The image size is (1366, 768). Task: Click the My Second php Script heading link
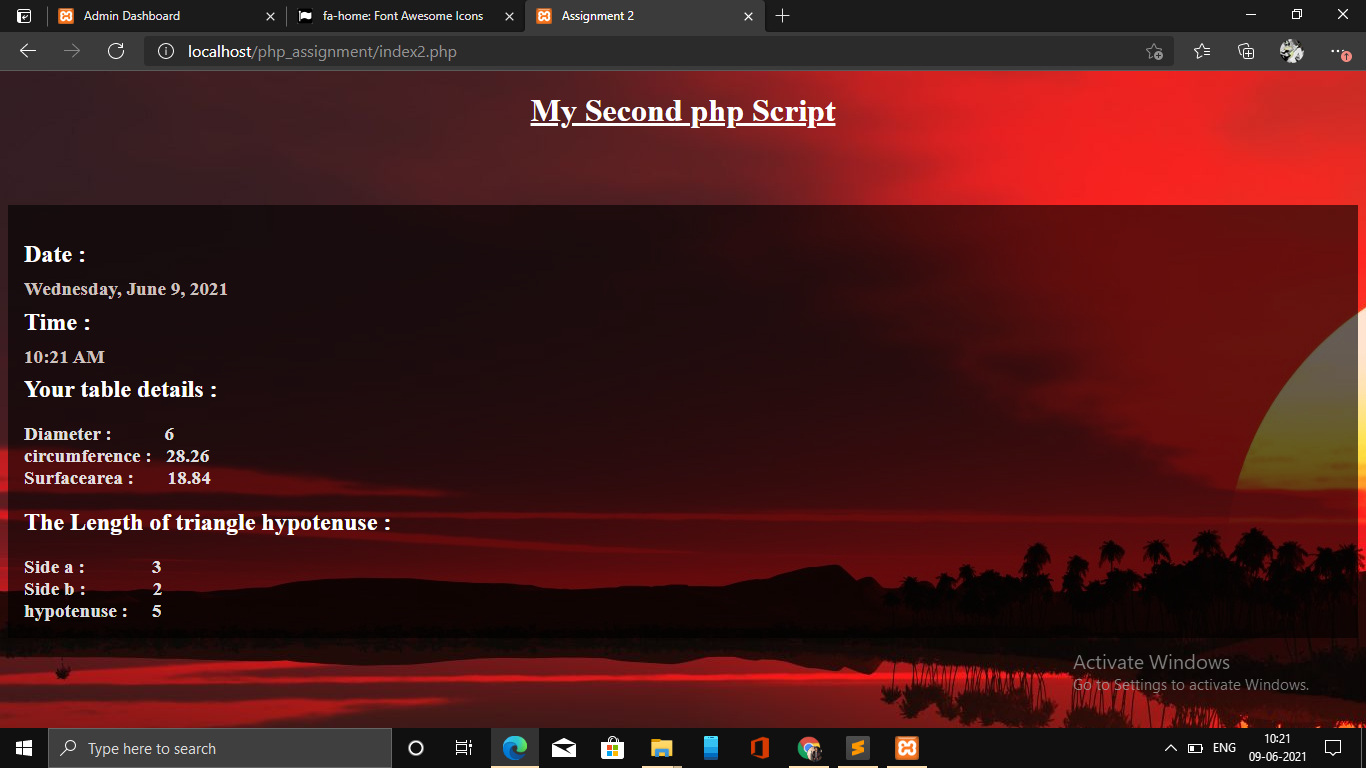(x=682, y=111)
